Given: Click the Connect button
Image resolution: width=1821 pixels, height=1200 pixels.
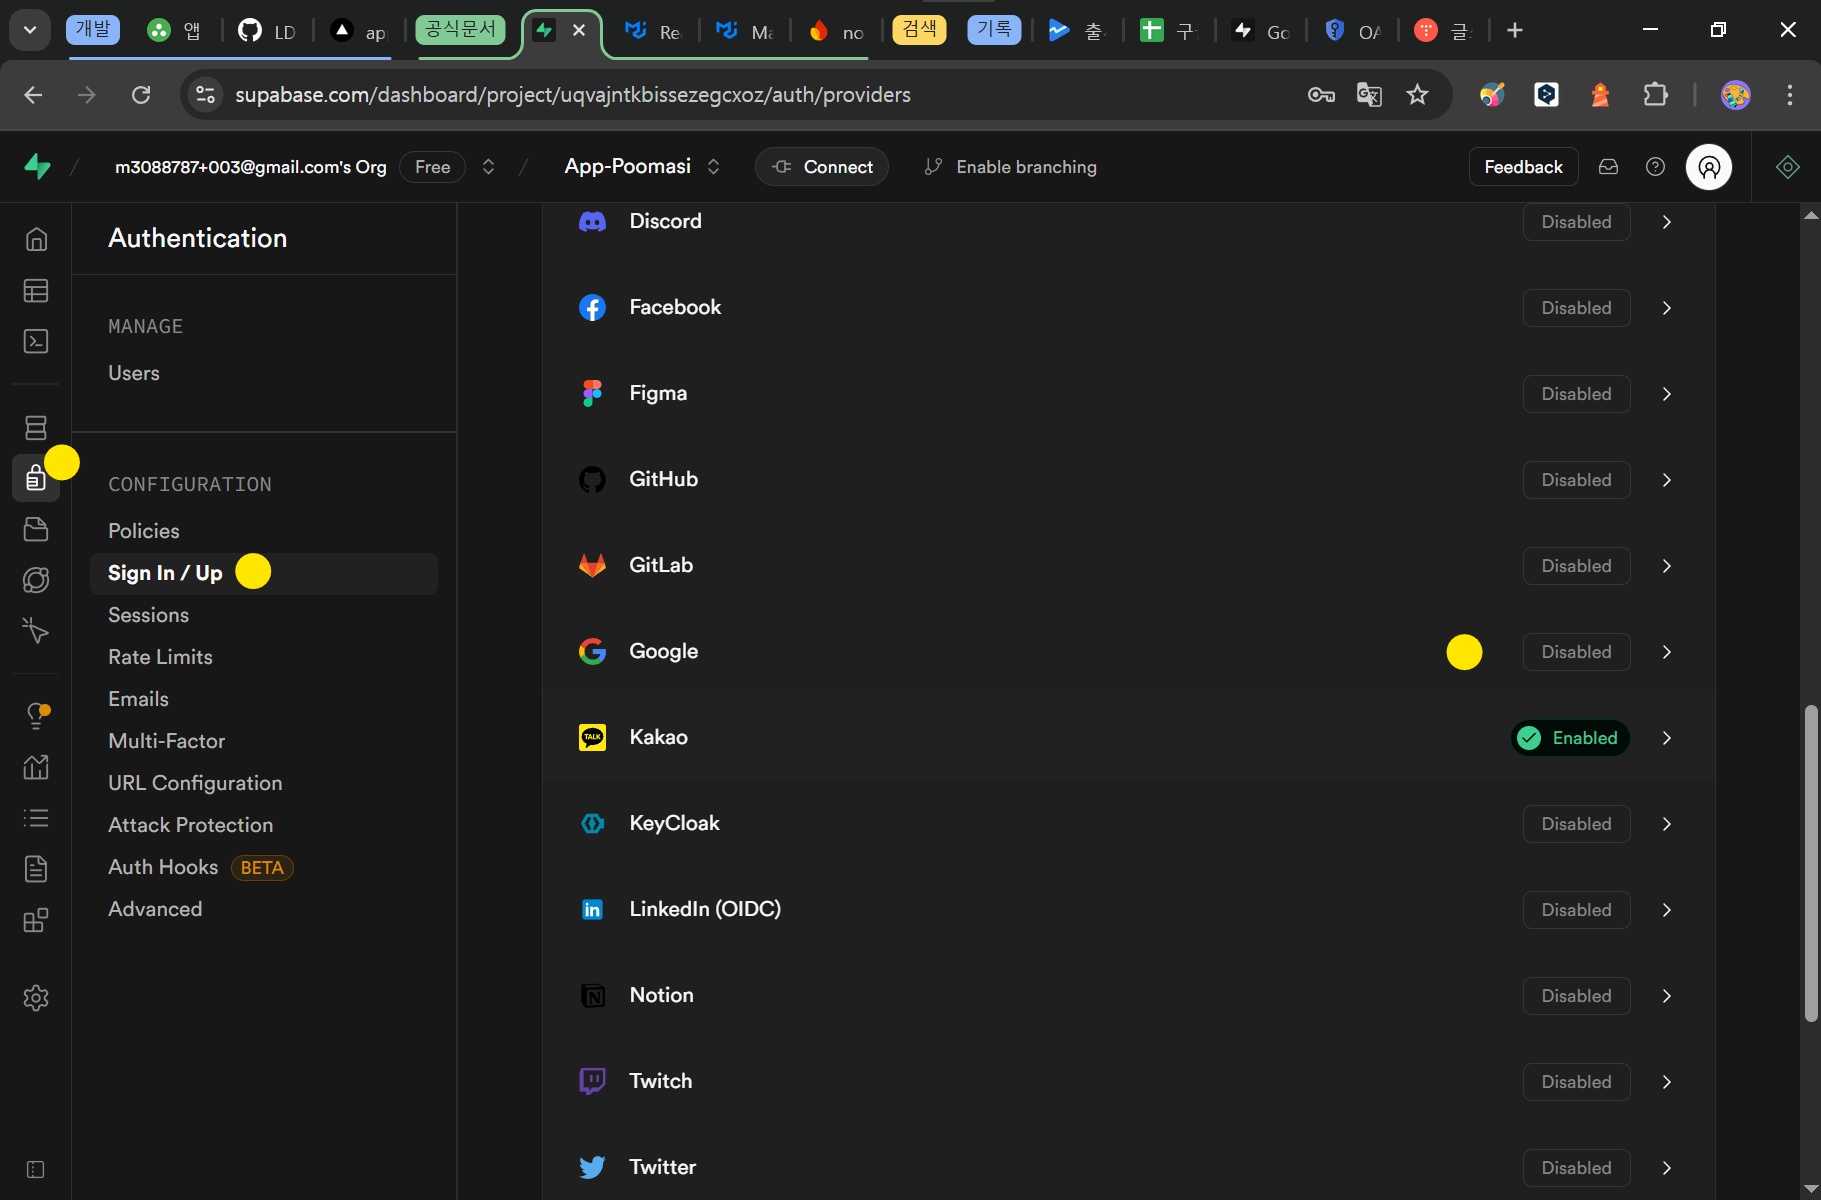Looking at the screenshot, I should coord(822,167).
